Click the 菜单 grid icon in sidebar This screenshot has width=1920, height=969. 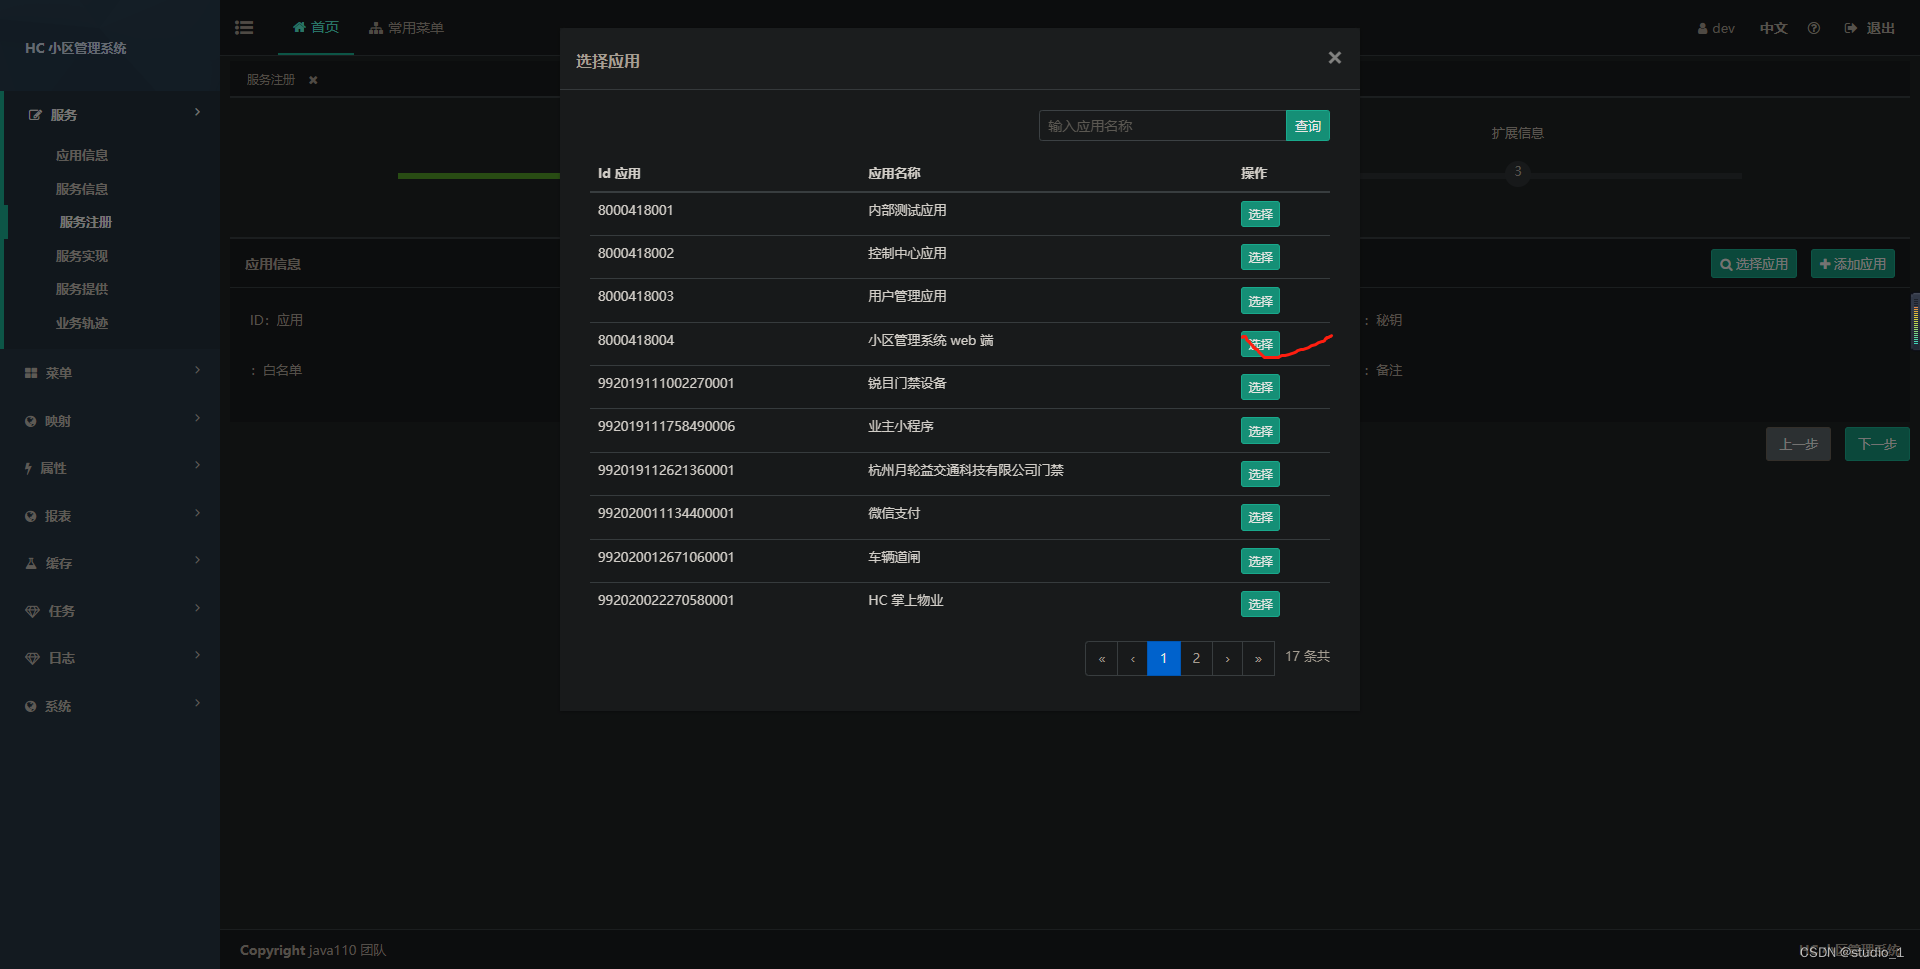[31, 373]
